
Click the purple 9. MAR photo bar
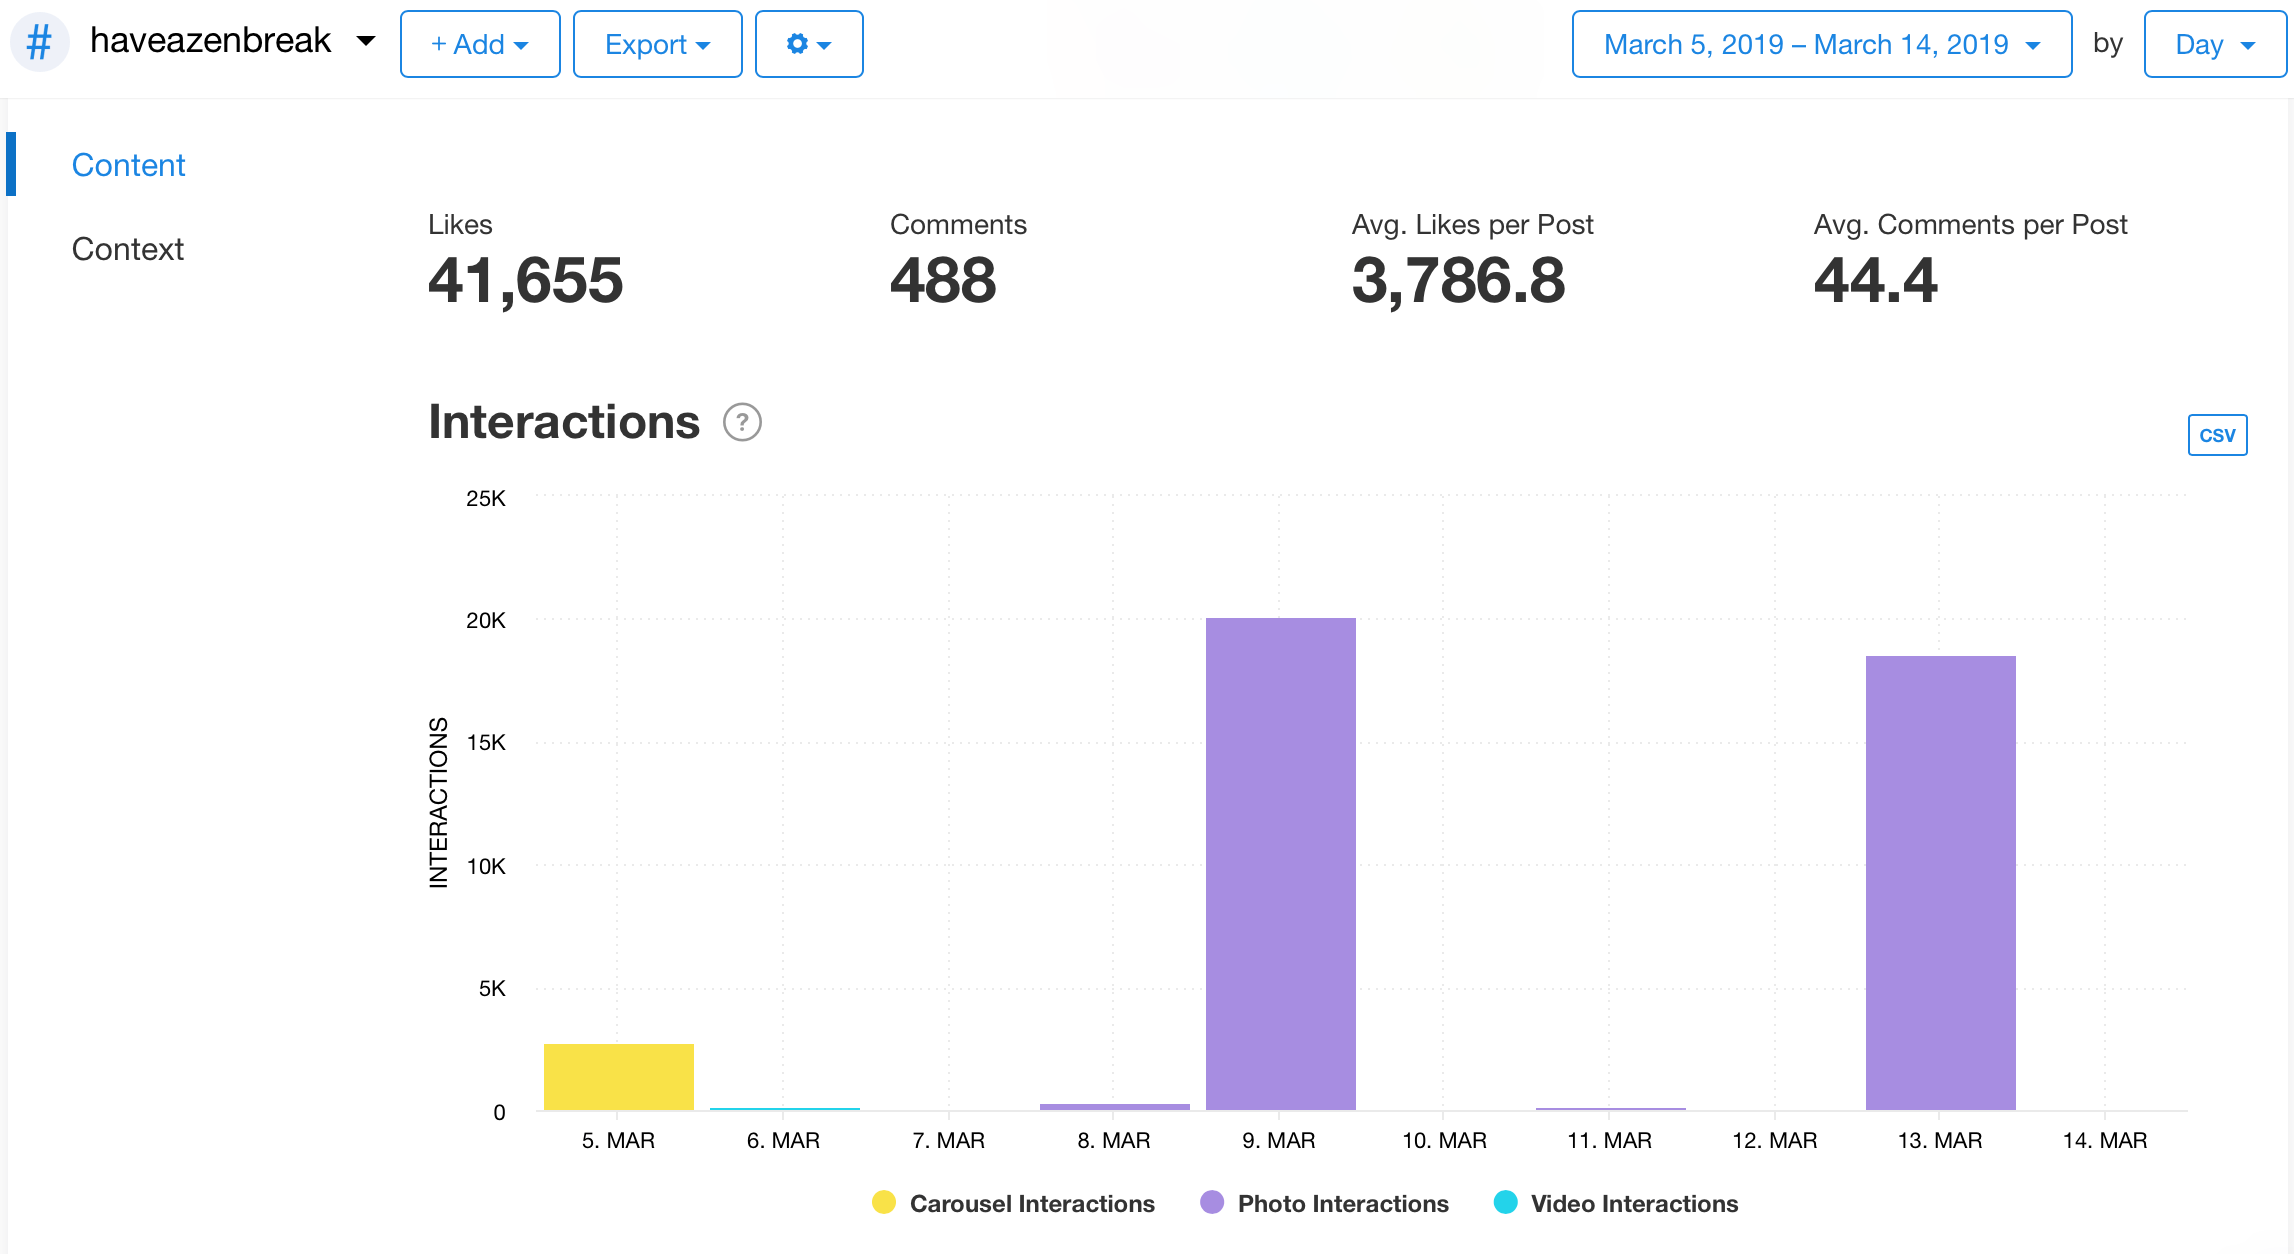tap(1280, 862)
